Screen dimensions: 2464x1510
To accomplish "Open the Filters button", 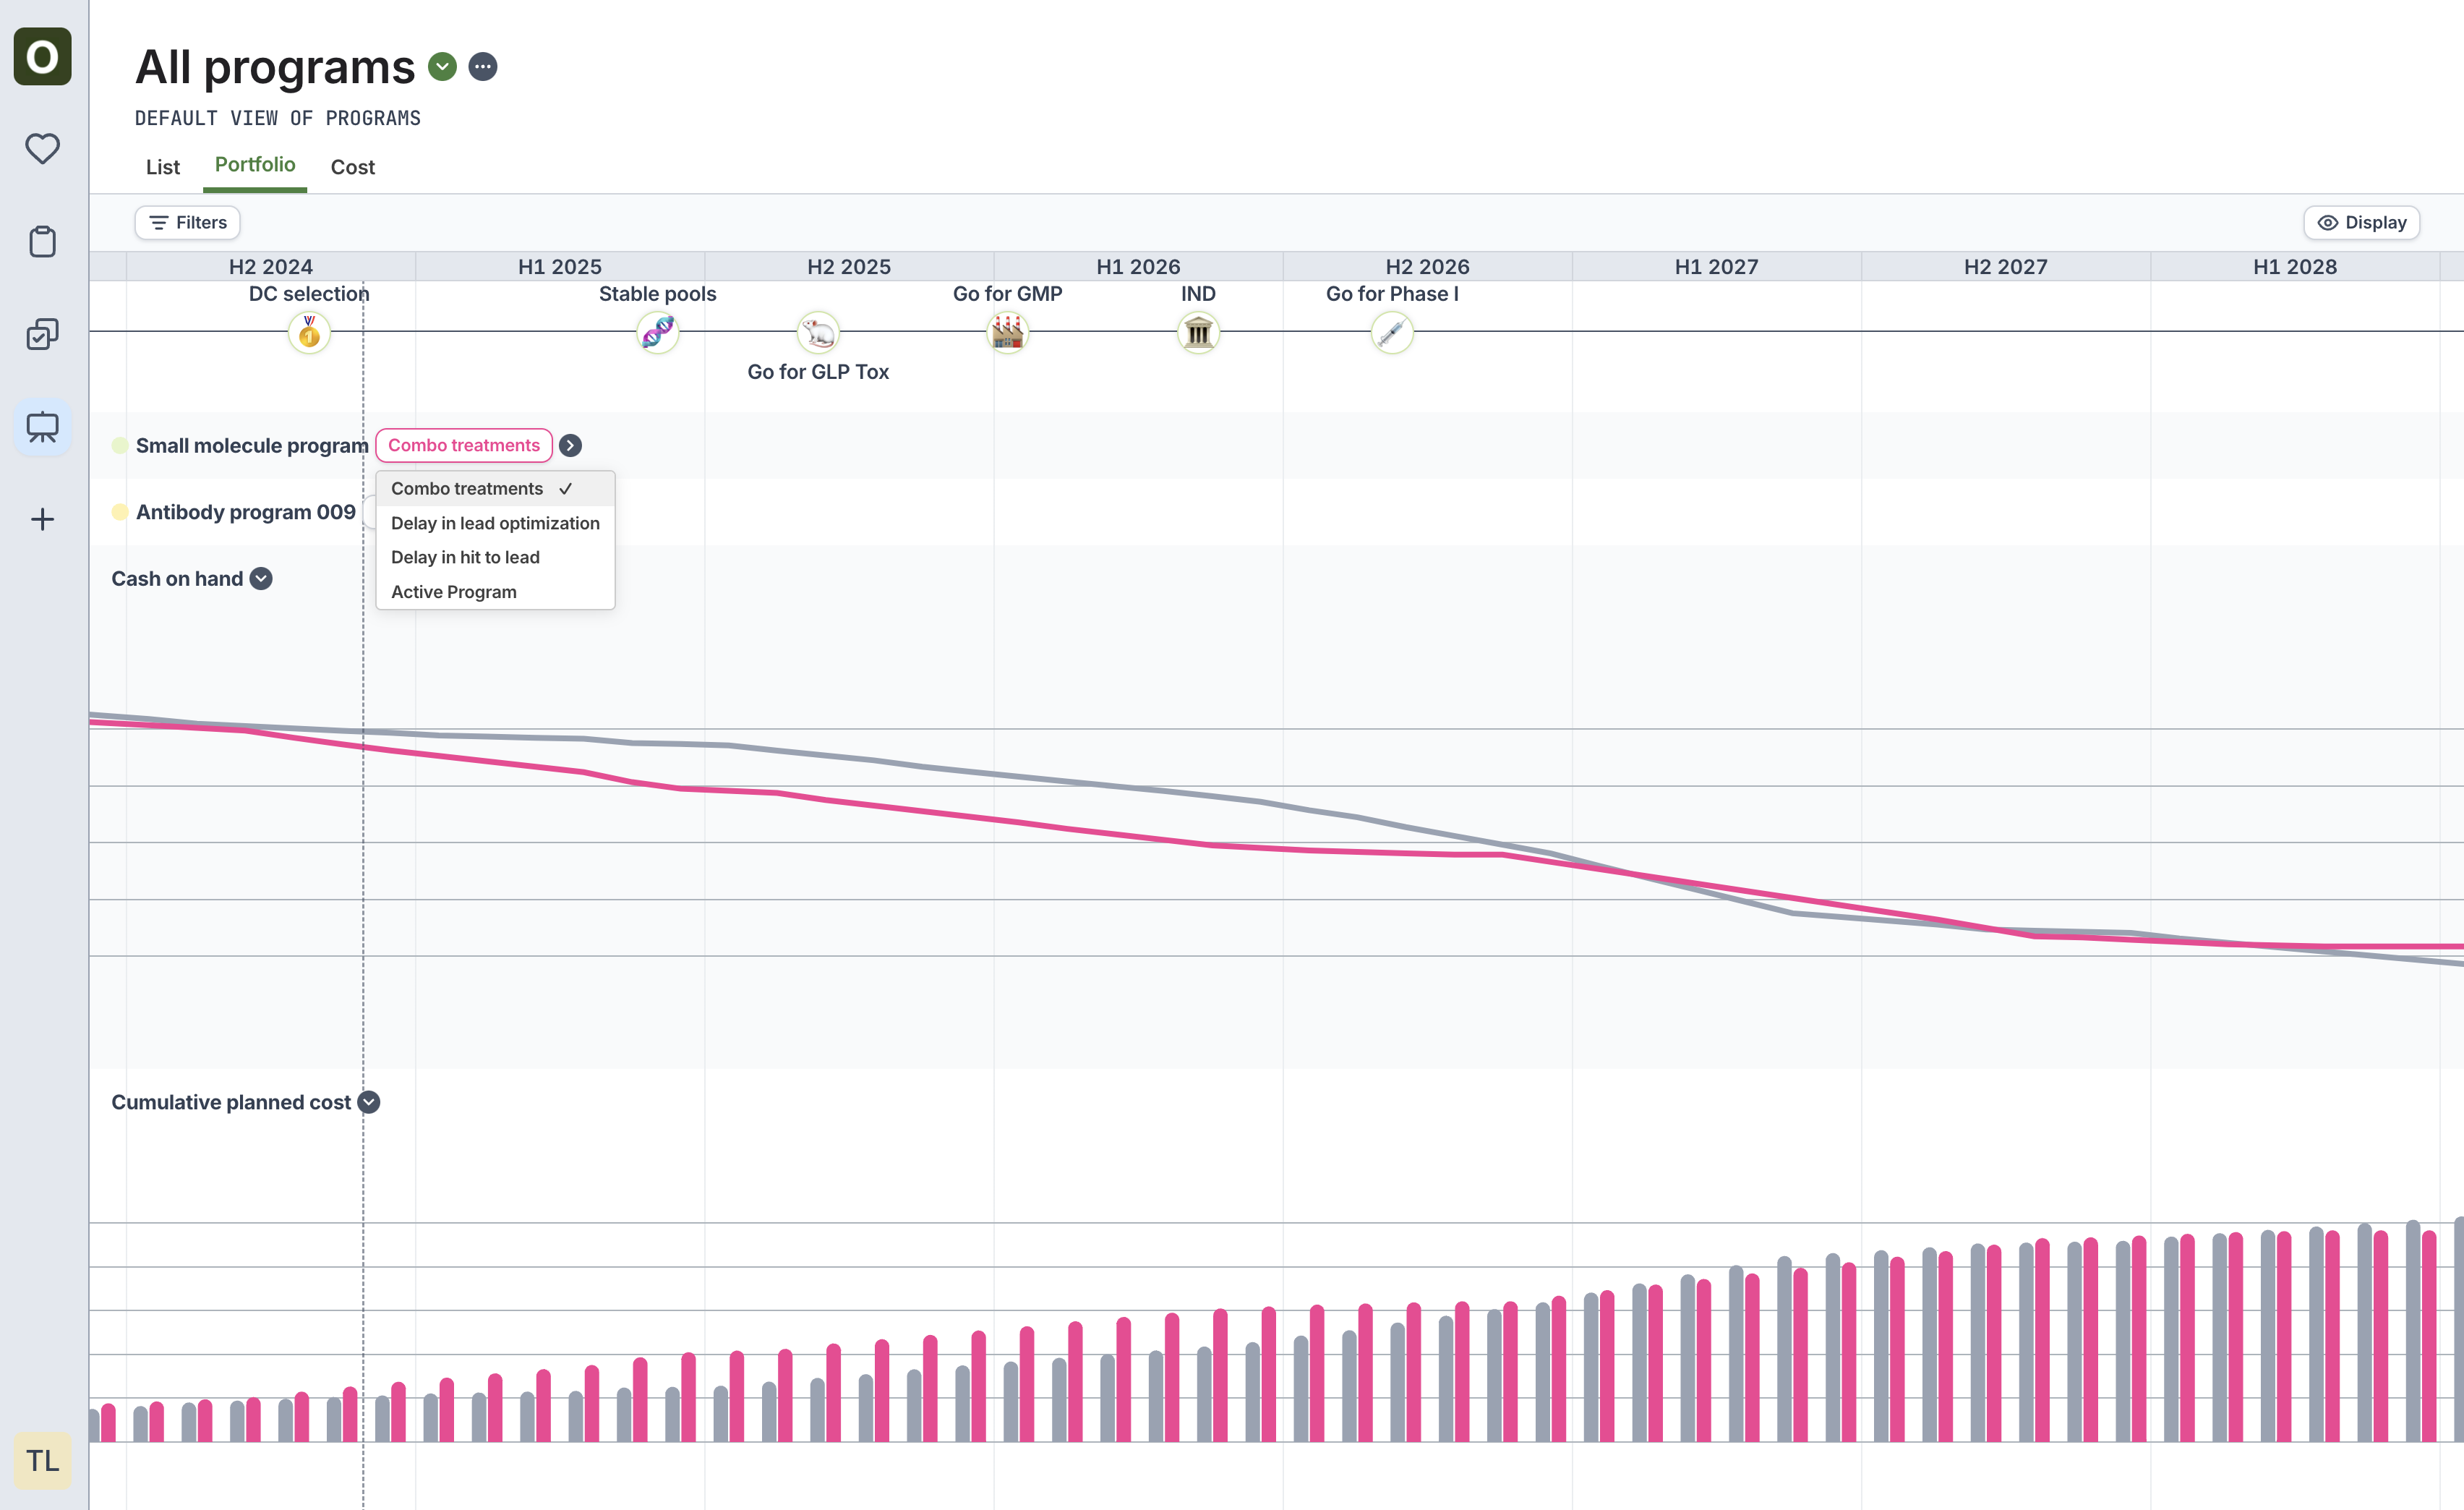I will pyautogui.click(x=188, y=222).
